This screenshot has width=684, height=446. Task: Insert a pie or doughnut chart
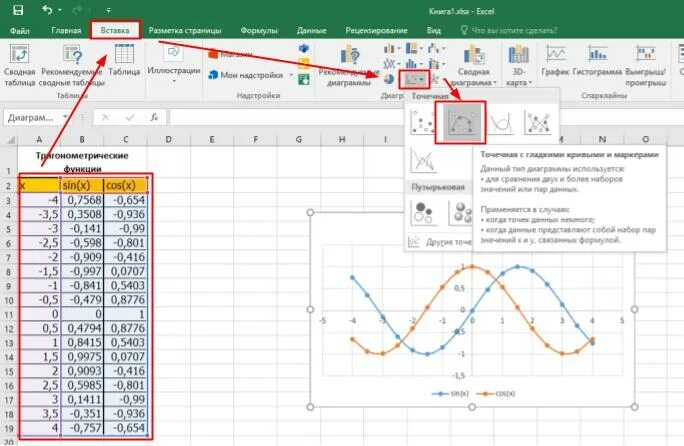tap(388, 79)
